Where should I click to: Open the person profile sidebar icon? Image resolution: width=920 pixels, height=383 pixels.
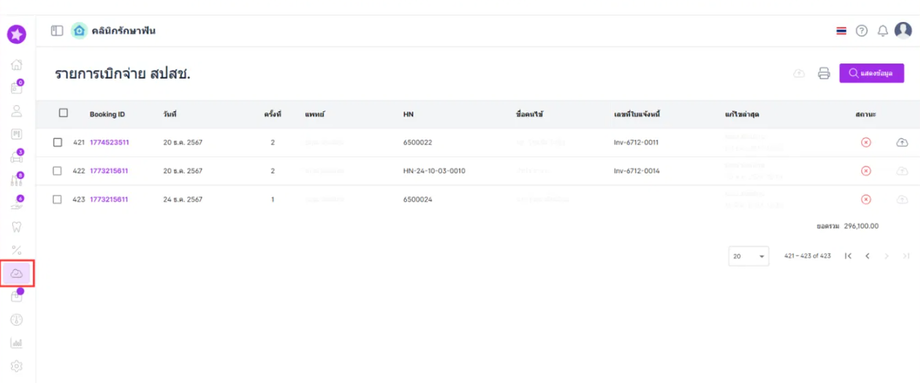pyautogui.click(x=17, y=110)
